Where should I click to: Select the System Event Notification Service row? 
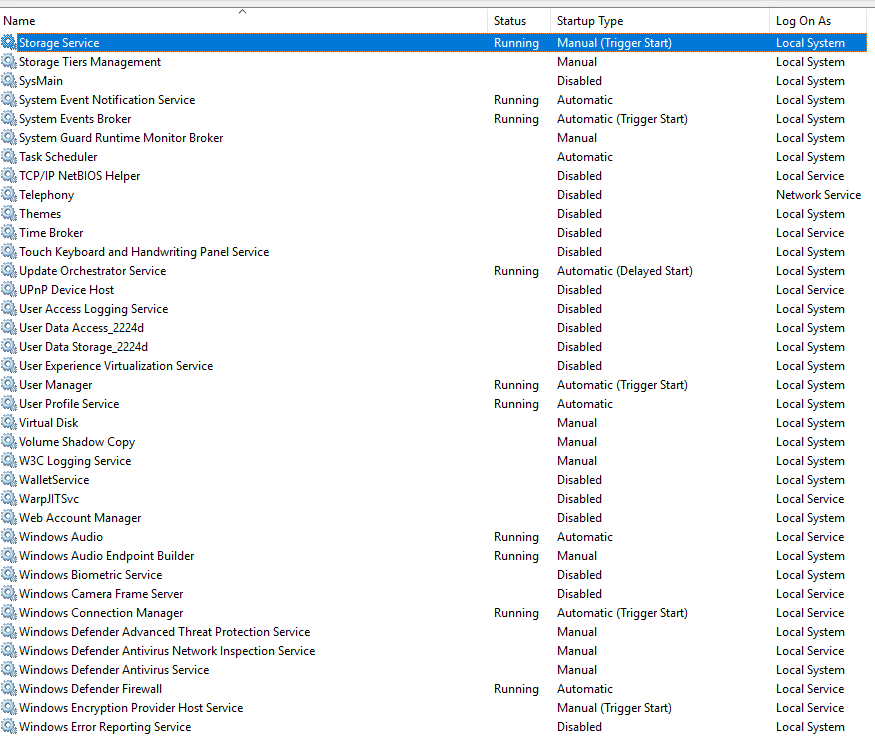point(433,99)
